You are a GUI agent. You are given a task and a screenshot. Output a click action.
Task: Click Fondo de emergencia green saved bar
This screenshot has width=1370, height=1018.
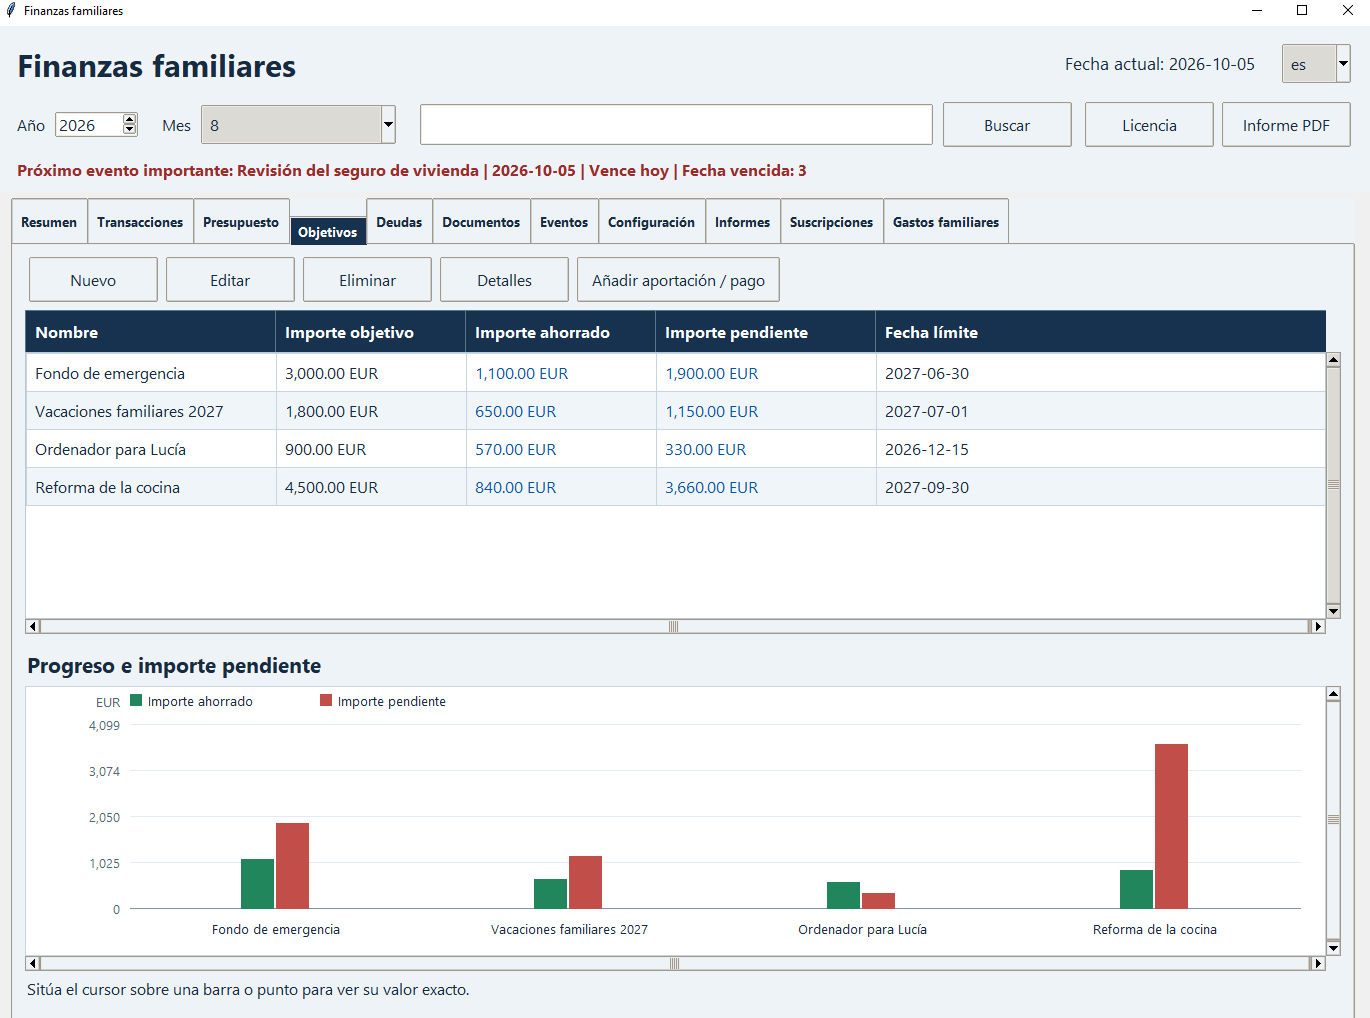point(257,884)
